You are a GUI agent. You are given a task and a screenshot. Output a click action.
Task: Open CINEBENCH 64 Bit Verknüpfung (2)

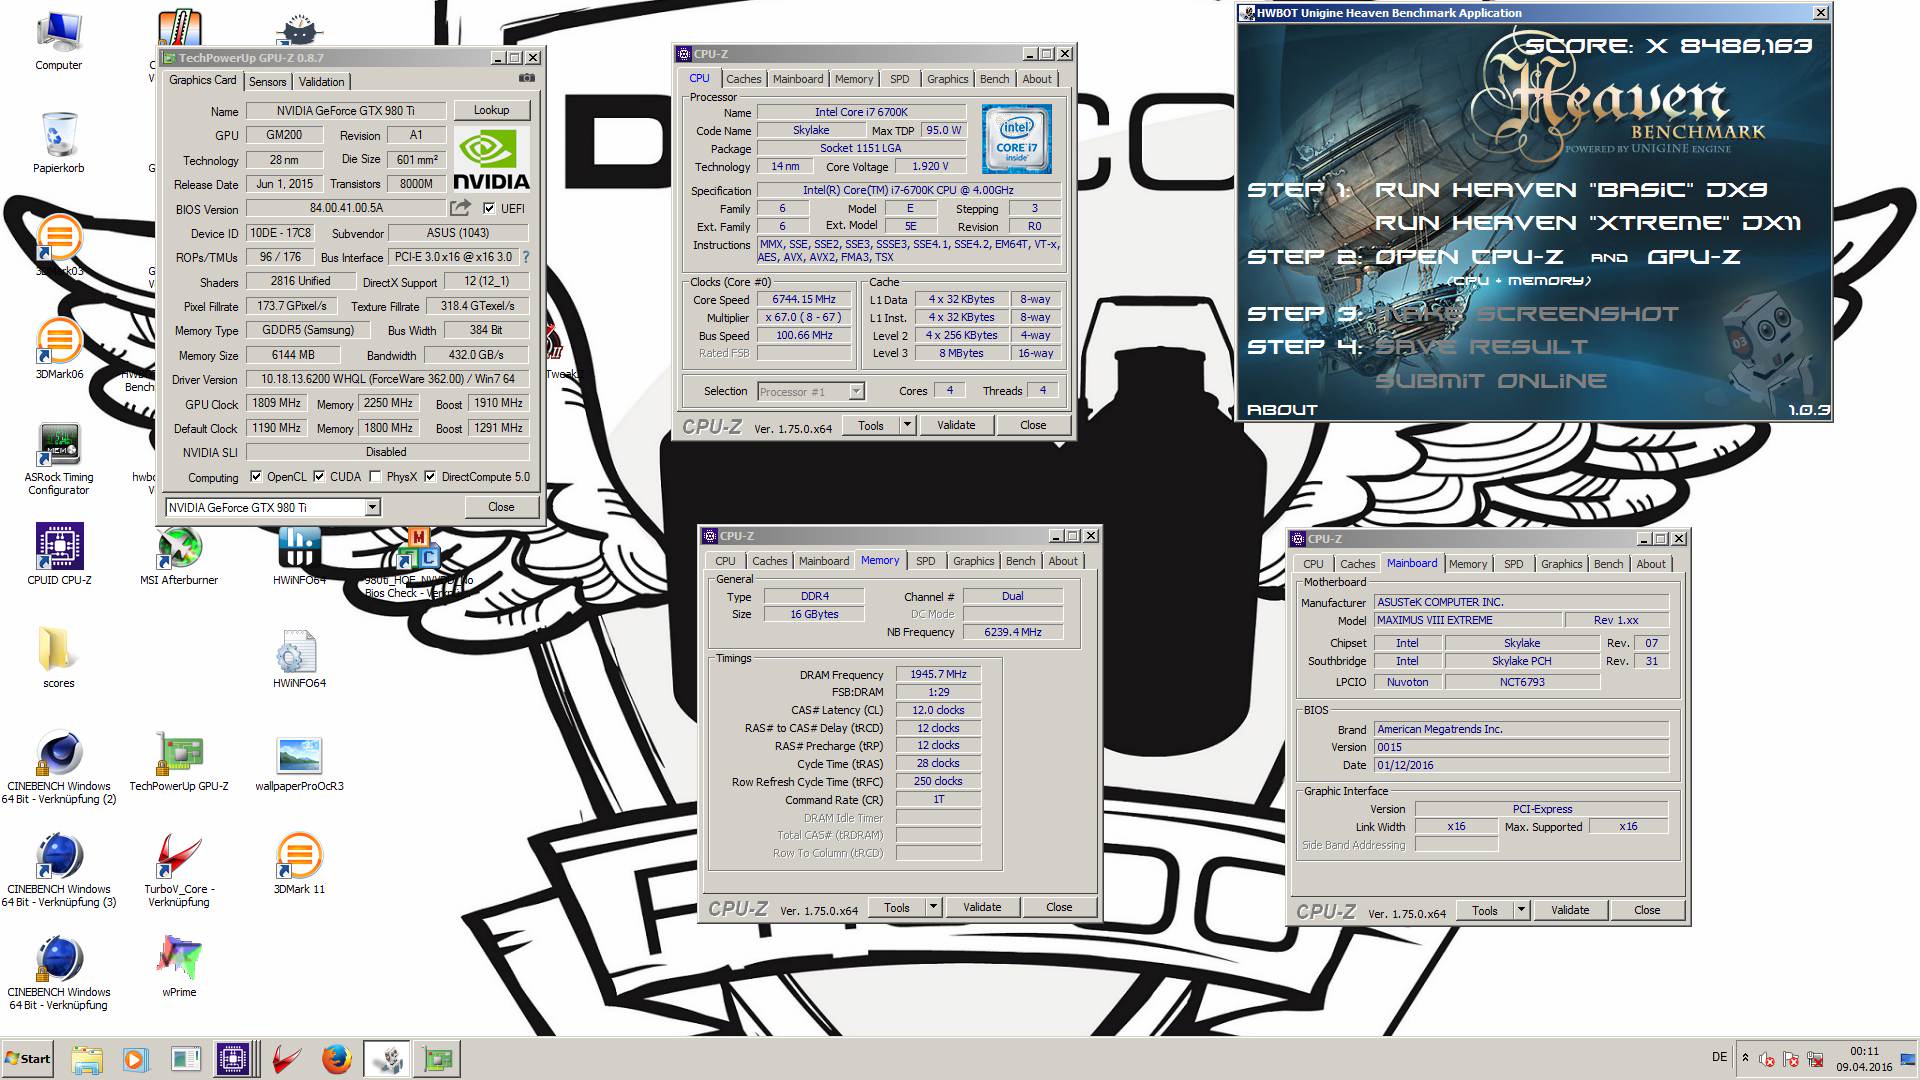pyautogui.click(x=59, y=766)
